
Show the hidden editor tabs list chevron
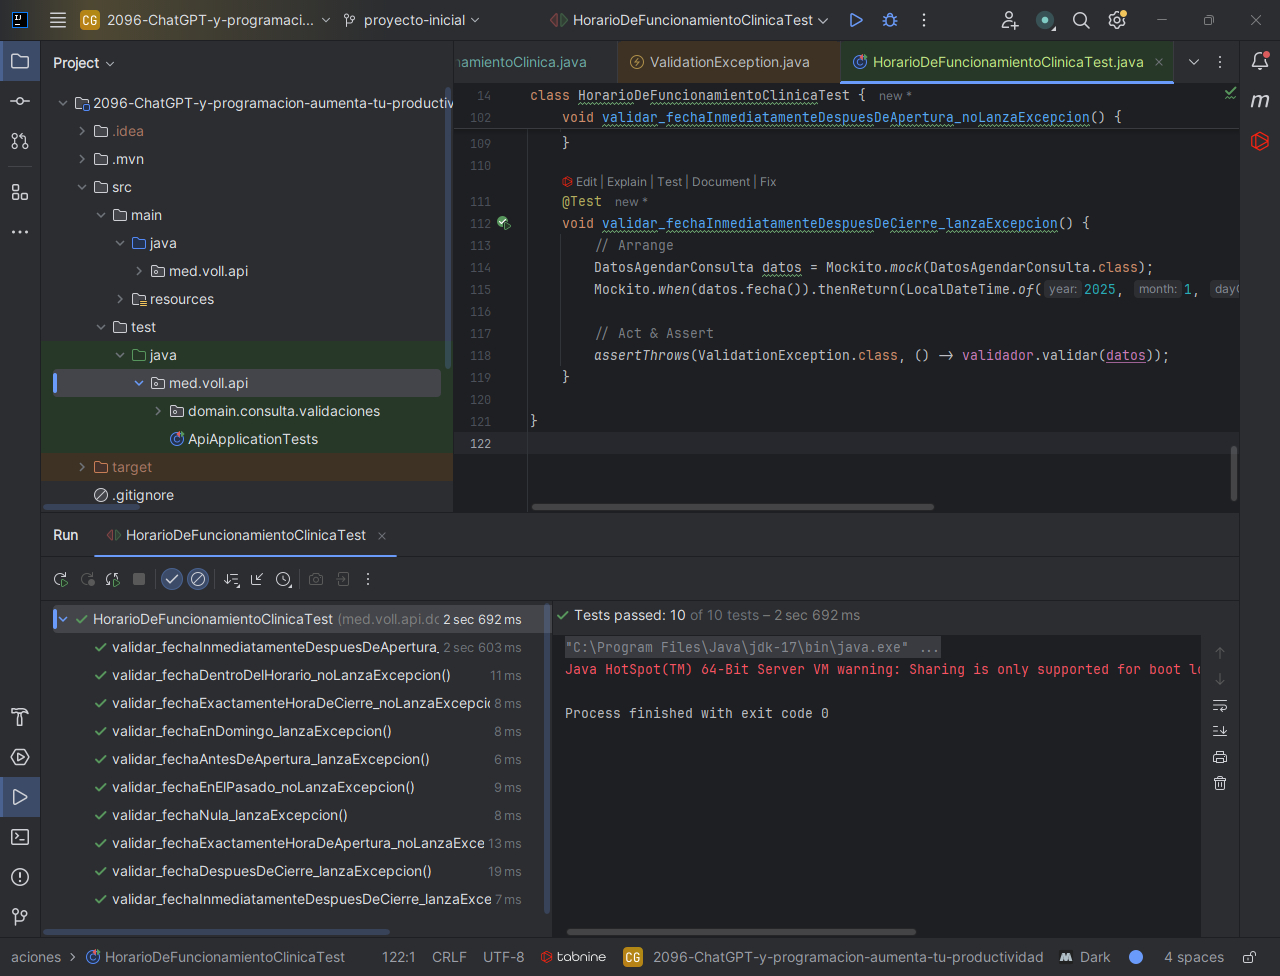pyautogui.click(x=1193, y=62)
